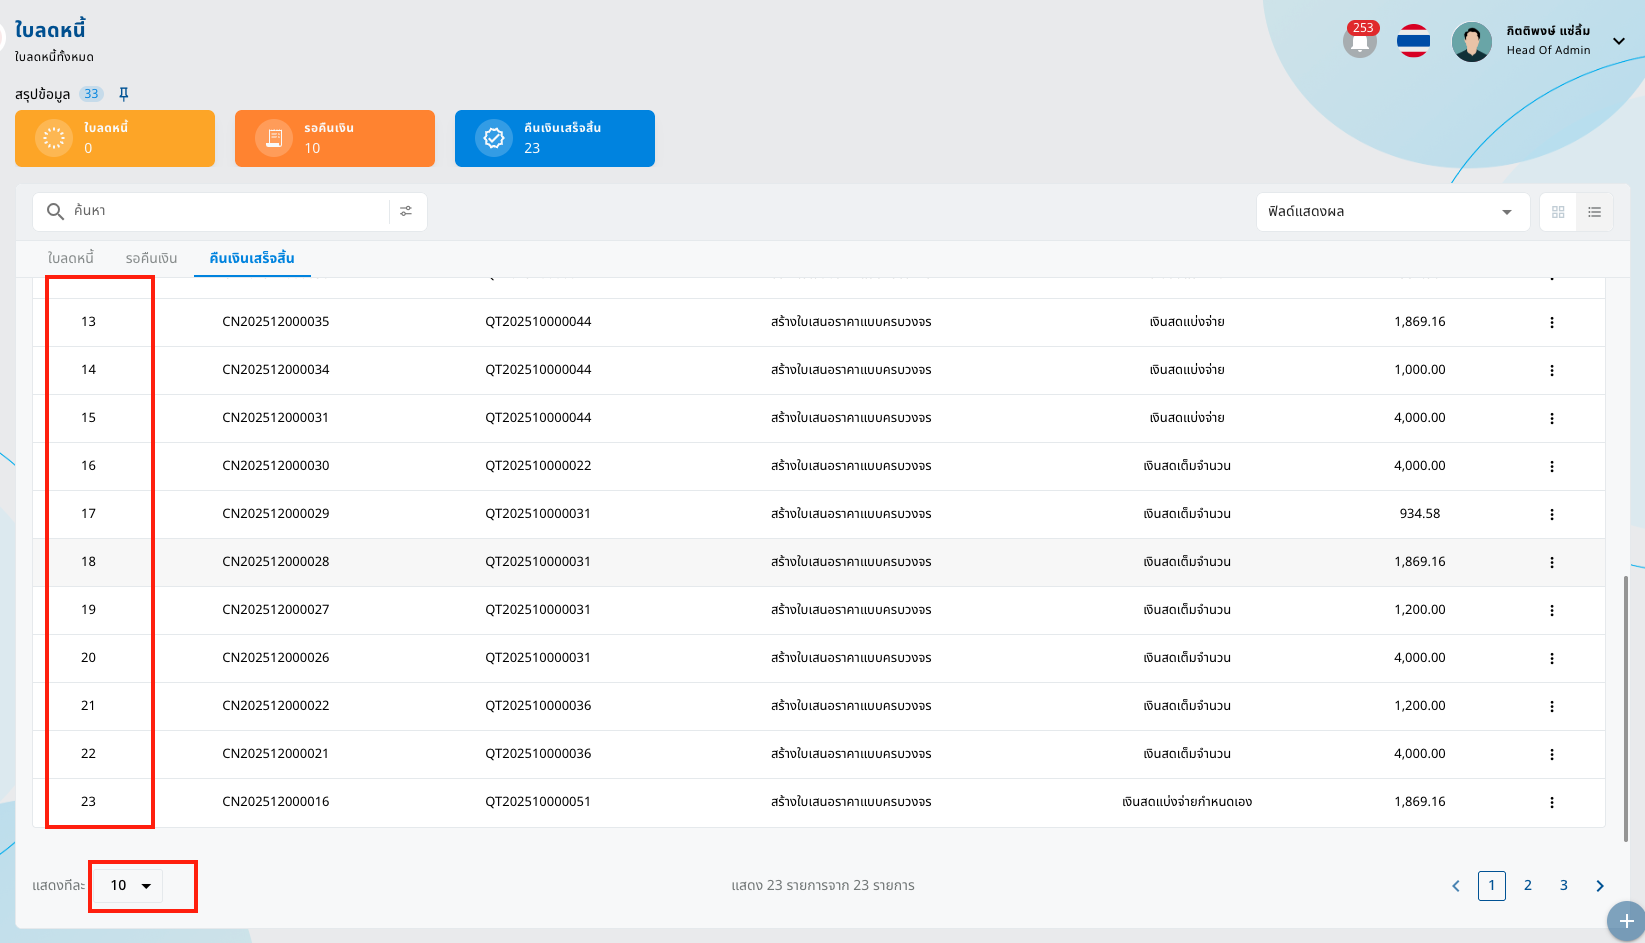Switch to grid view layout
The height and width of the screenshot is (943, 1645).
[x=1558, y=212]
